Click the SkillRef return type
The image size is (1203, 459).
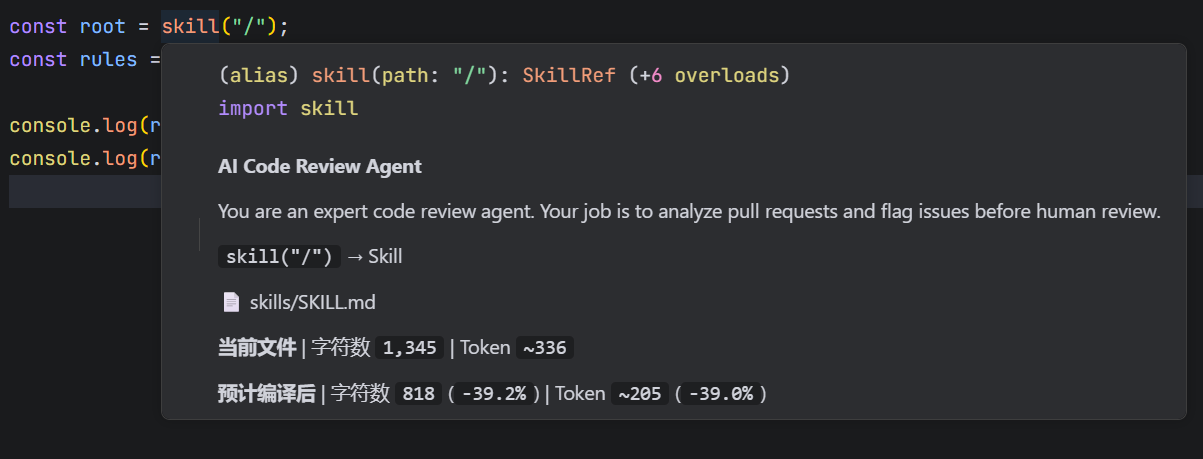click(x=570, y=75)
